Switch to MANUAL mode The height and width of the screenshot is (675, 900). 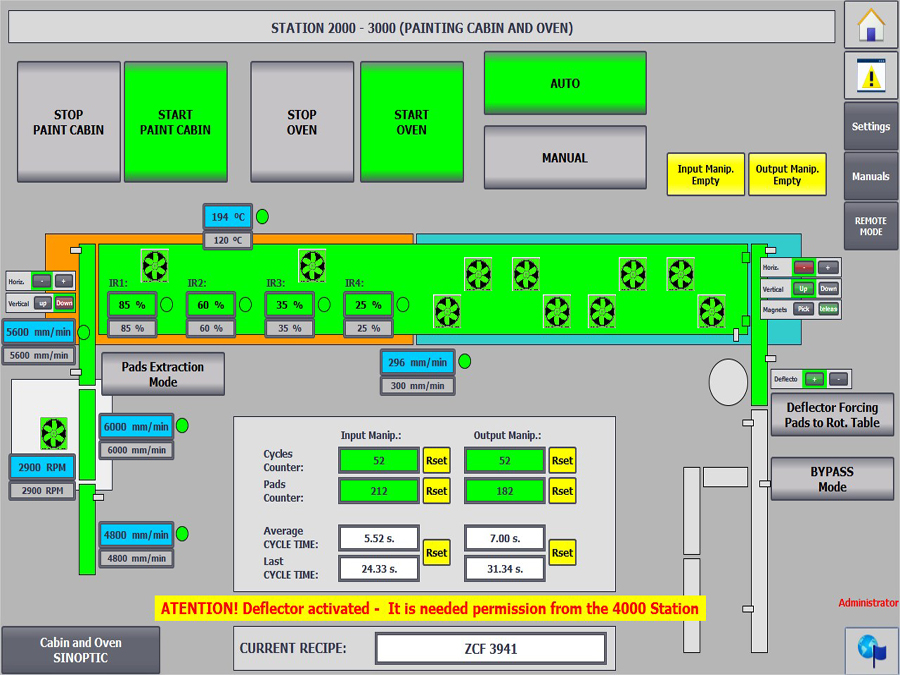(565, 158)
